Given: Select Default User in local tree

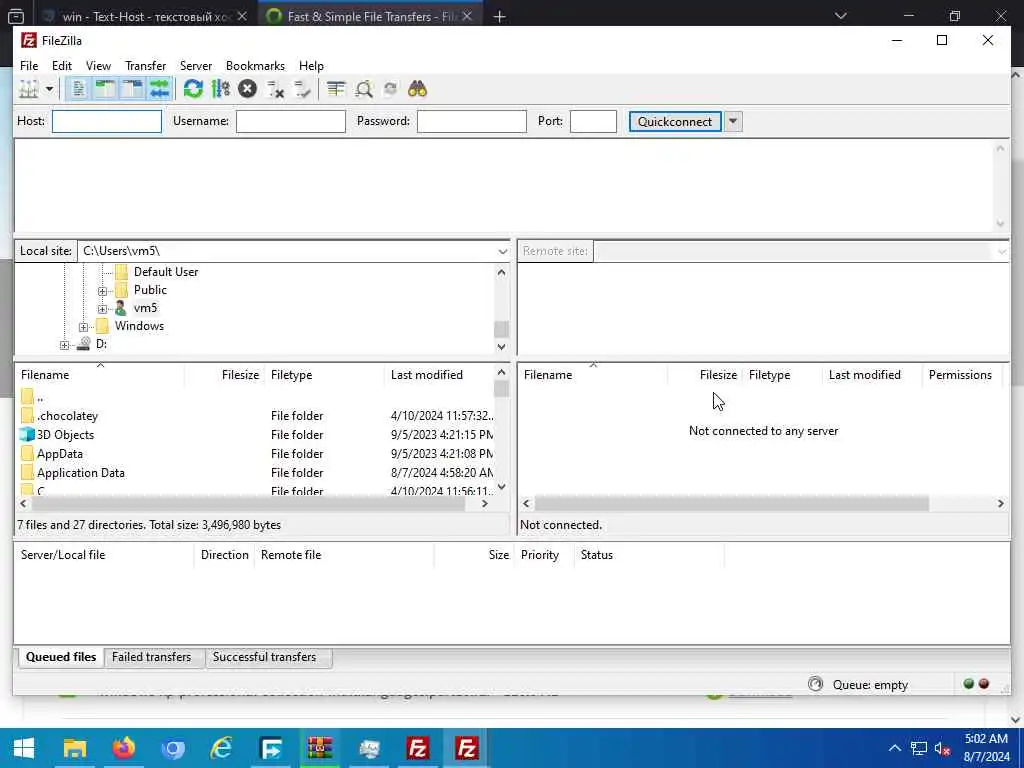Looking at the screenshot, I should pyautogui.click(x=166, y=272).
